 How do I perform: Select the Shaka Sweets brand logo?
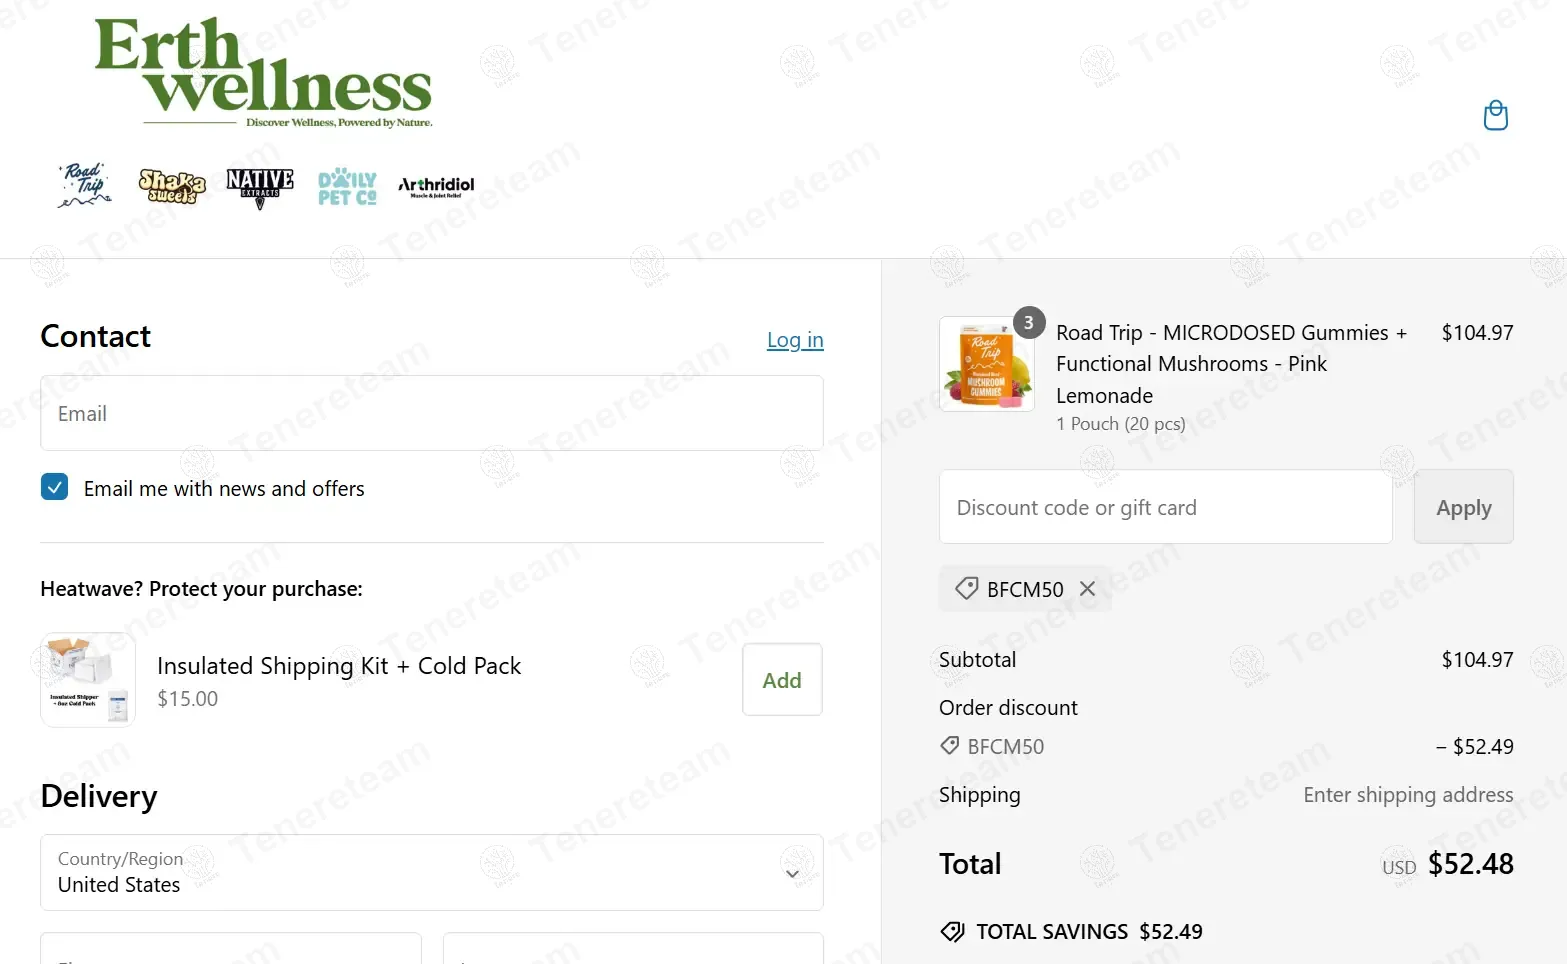(172, 186)
